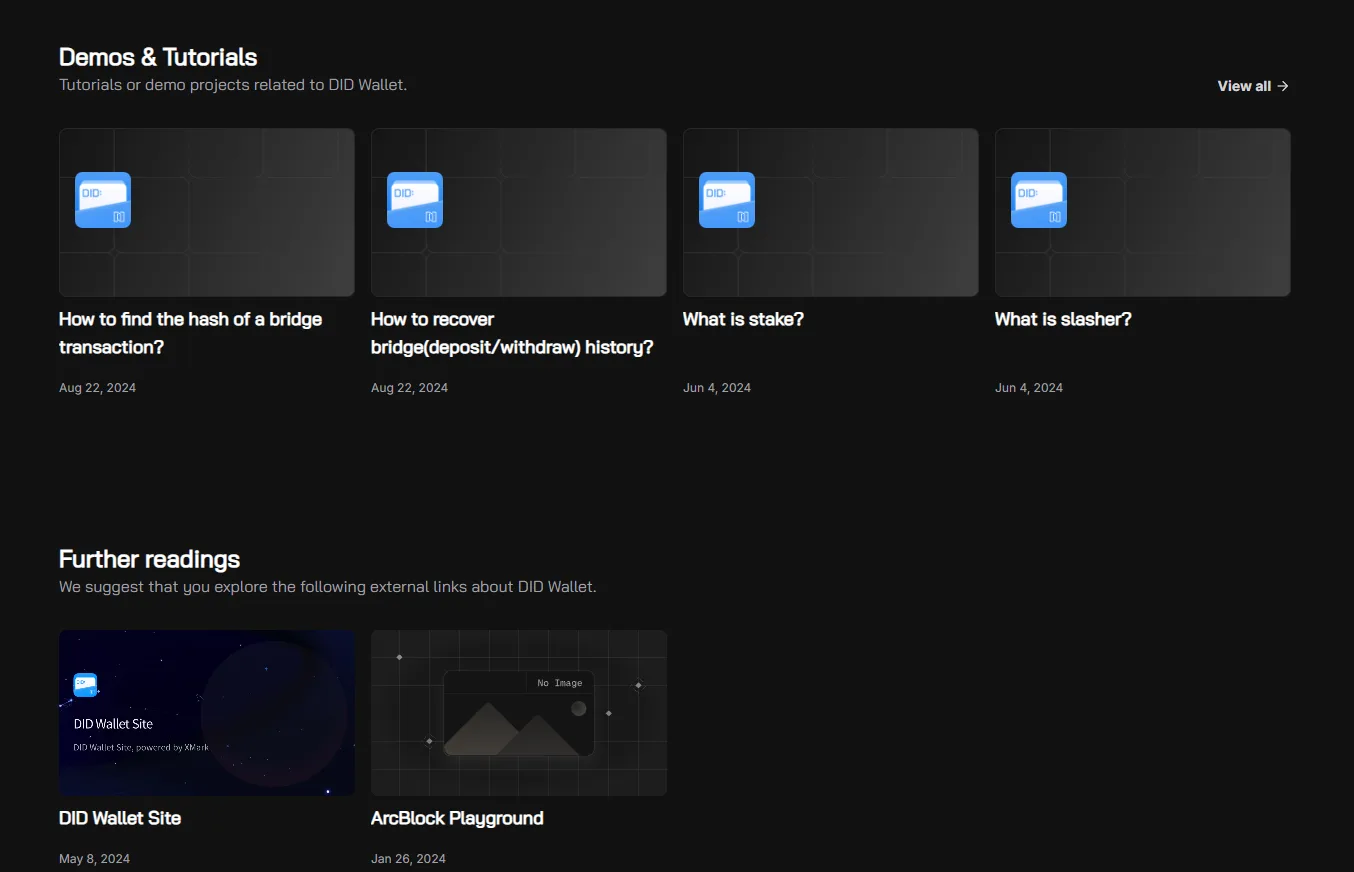The image size is (1354, 872).
Task: Open the "What is stake?" tutorial title
Action: coord(743,319)
